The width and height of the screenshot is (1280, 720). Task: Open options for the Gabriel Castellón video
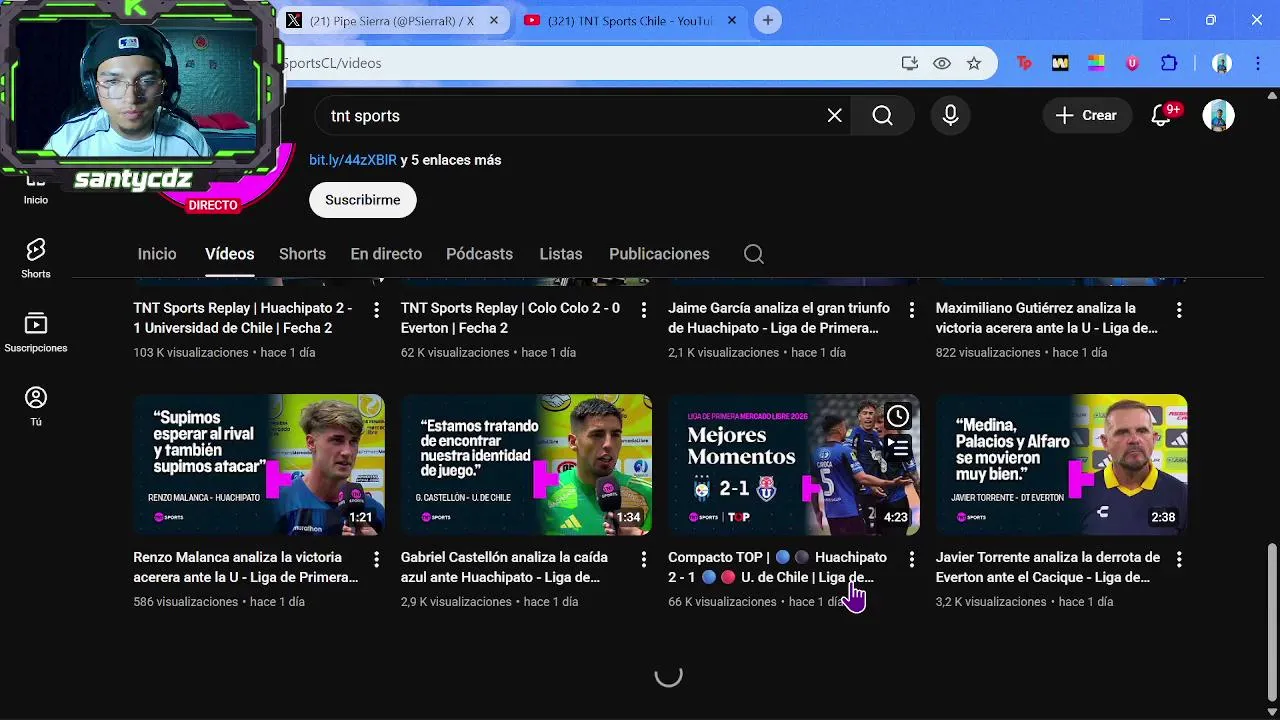[643, 560]
